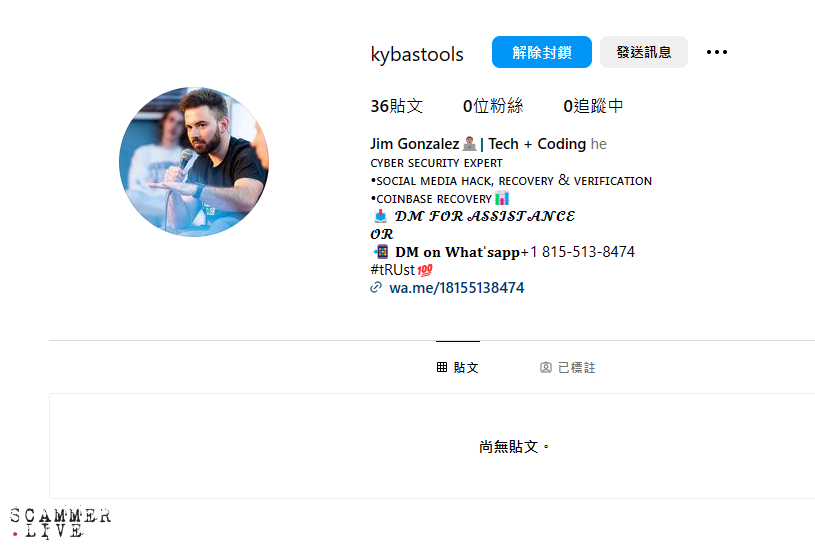This screenshot has width=815, height=550.
Task: Open the 0追蹤中 following list
Action: 593,106
